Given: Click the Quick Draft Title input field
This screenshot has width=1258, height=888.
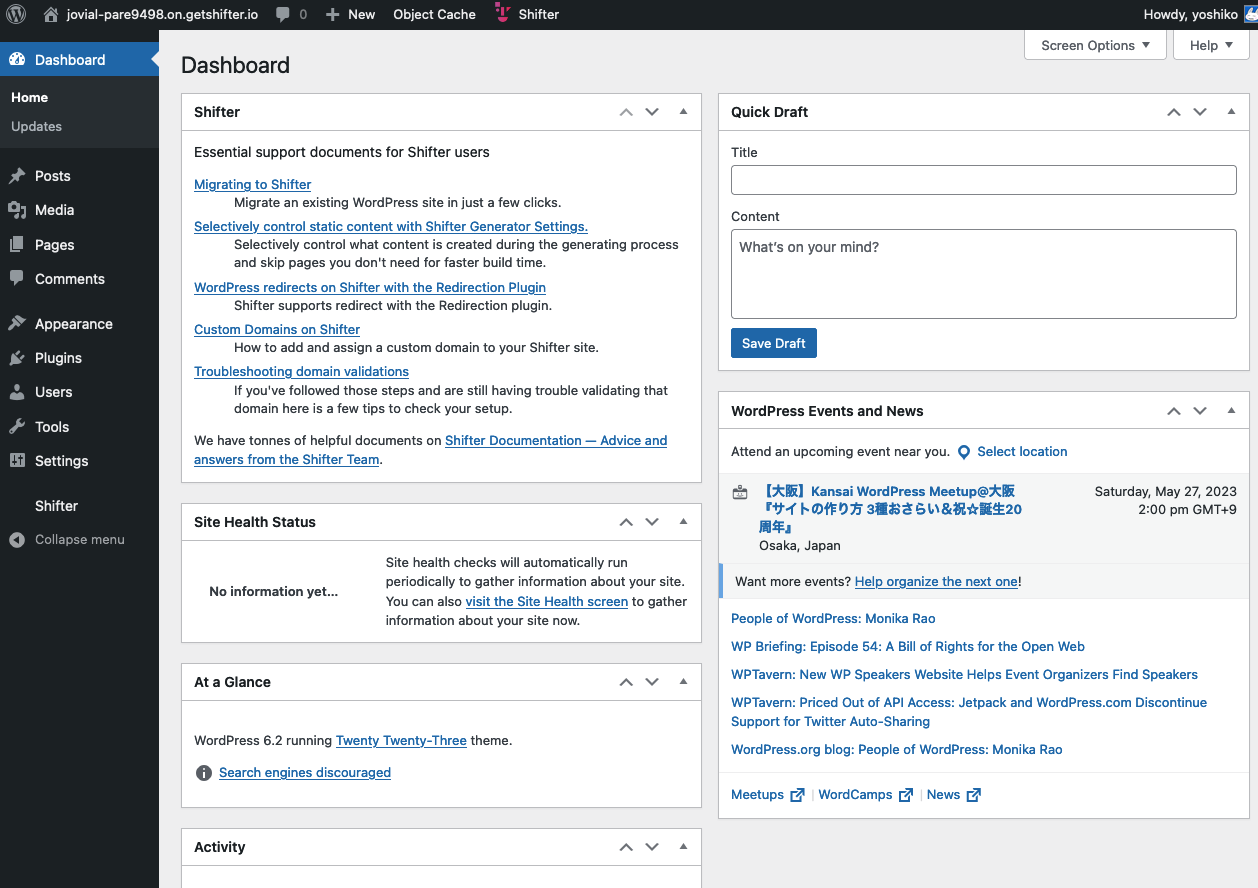Looking at the screenshot, I should (984, 180).
